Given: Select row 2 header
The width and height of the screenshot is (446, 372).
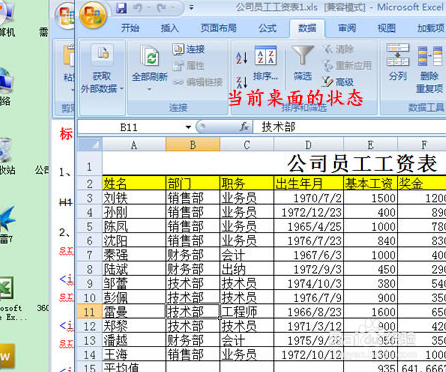Looking at the screenshot, I should (89, 183).
